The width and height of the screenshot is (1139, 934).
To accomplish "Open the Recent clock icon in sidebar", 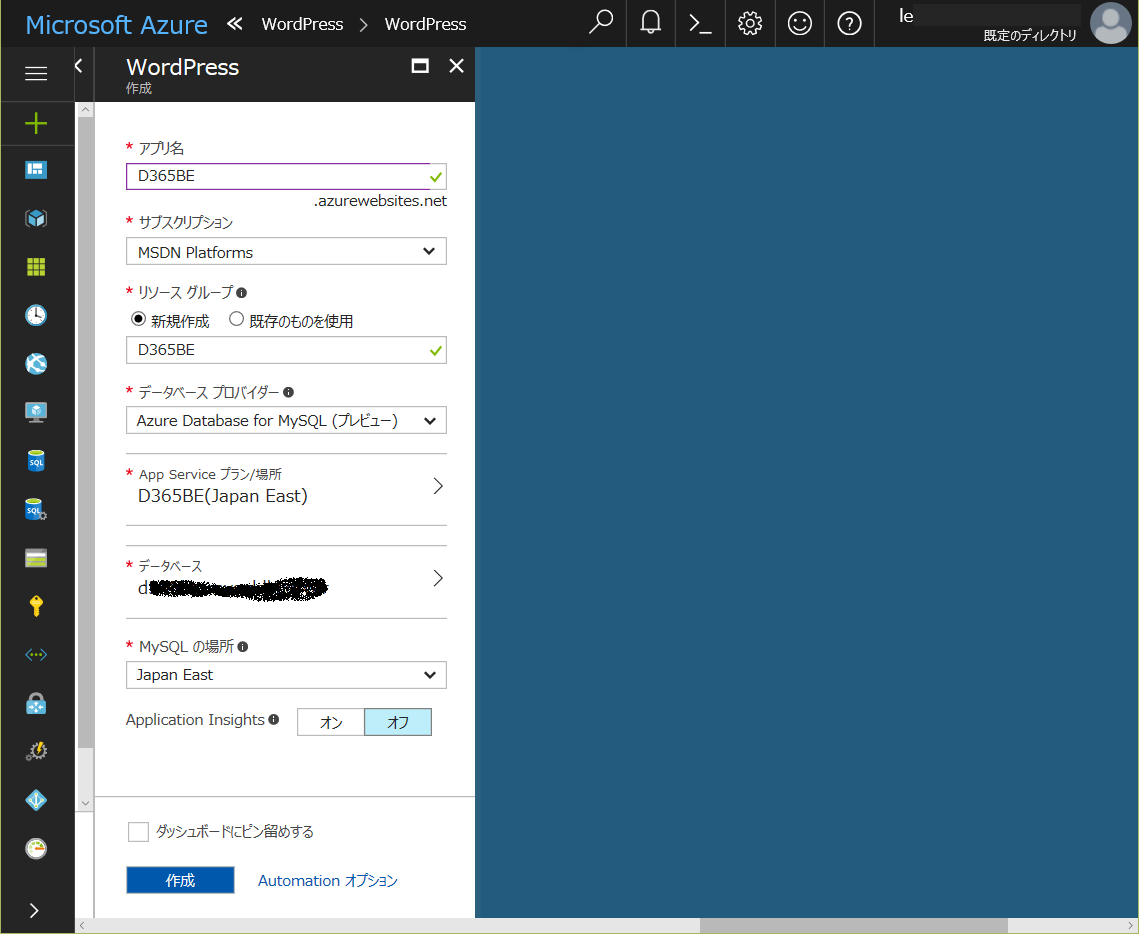I will point(36,315).
